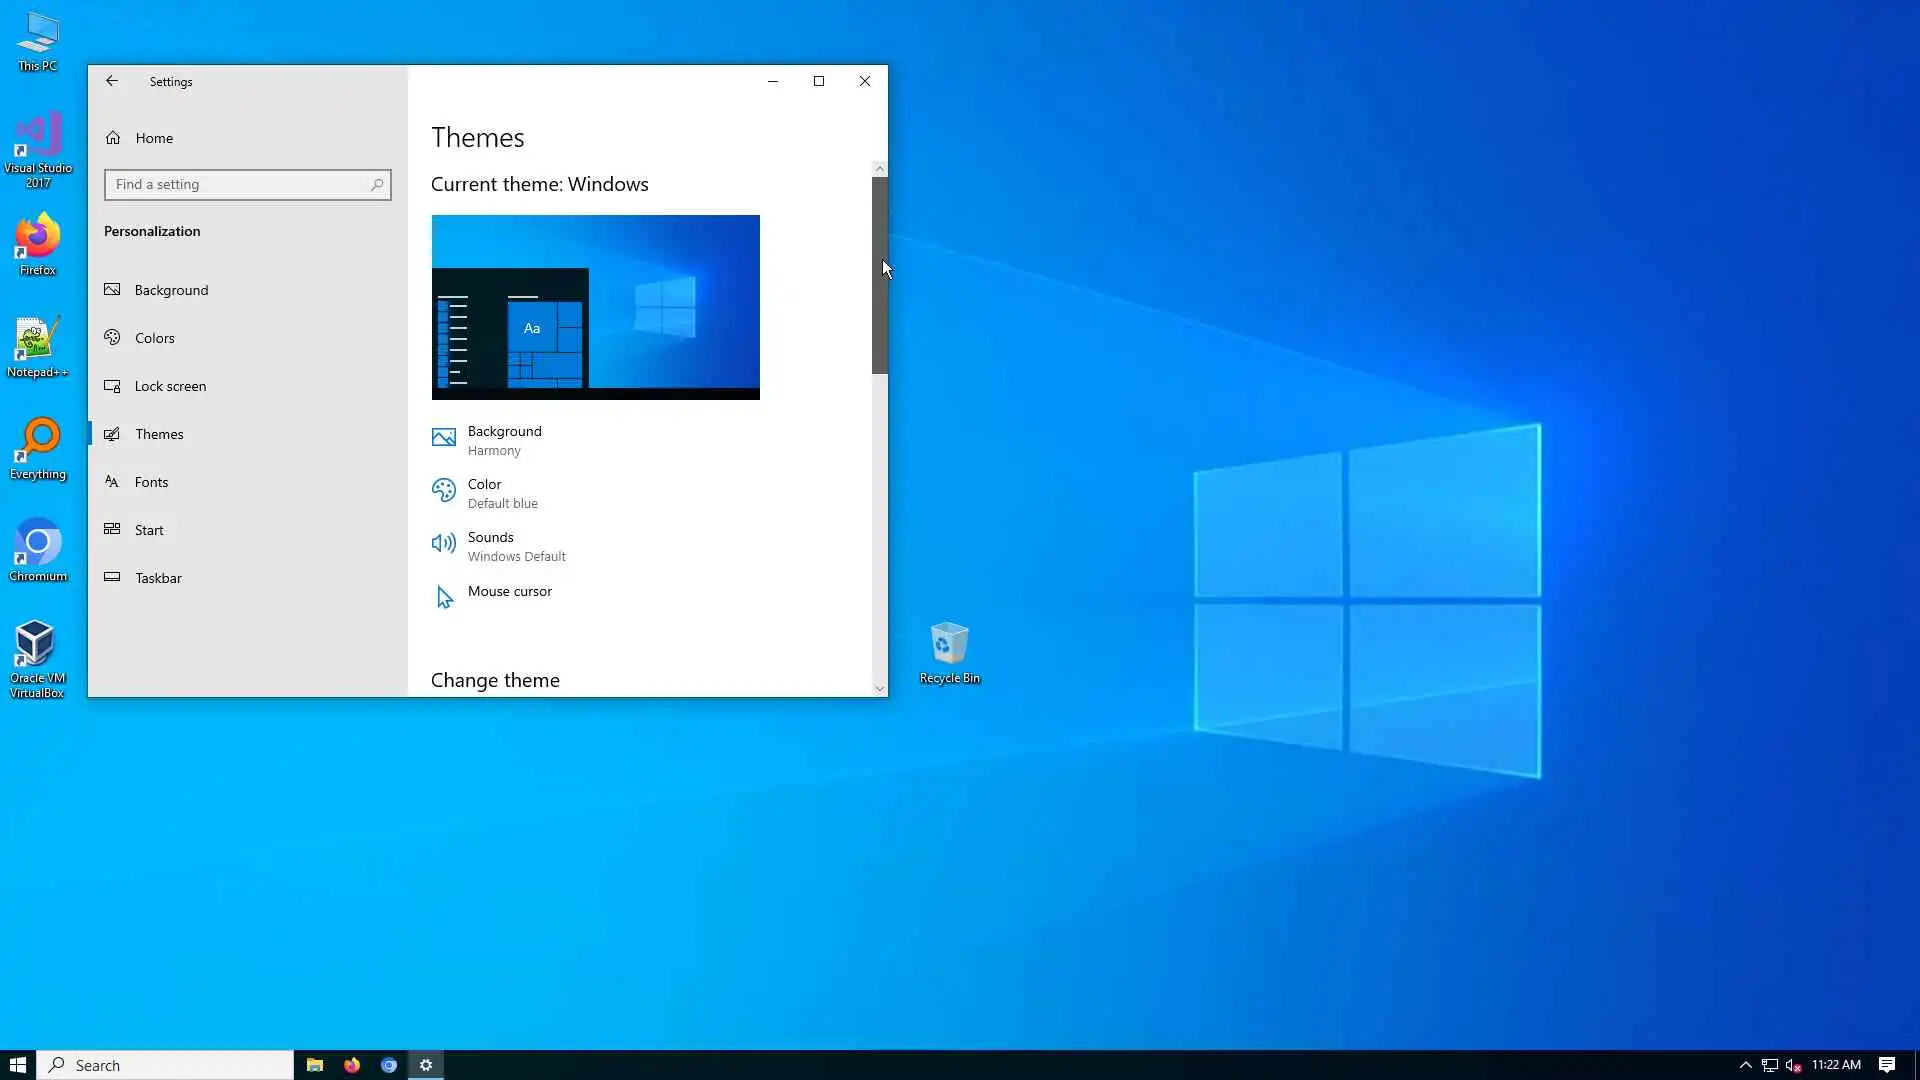
Task: Click the Home icon in Settings sidebar
Action: point(113,138)
